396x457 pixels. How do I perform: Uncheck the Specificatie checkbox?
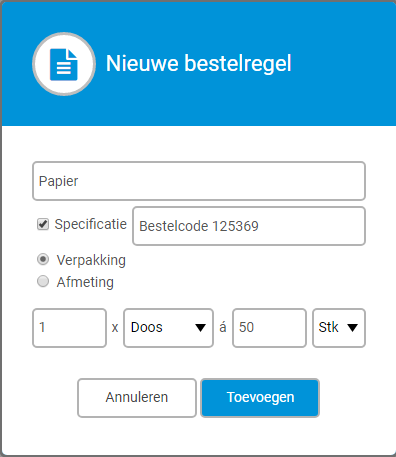[x=43, y=224]
